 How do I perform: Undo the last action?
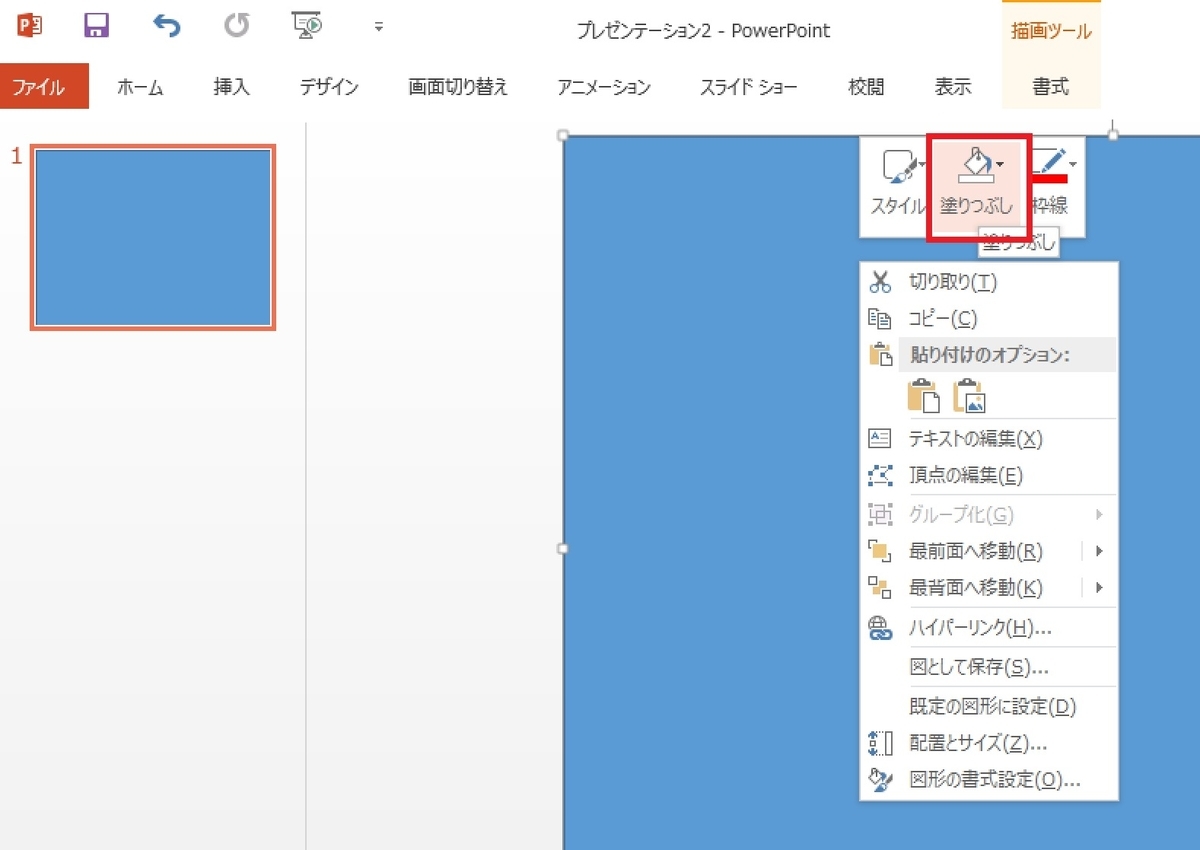[x=167, y=26]
